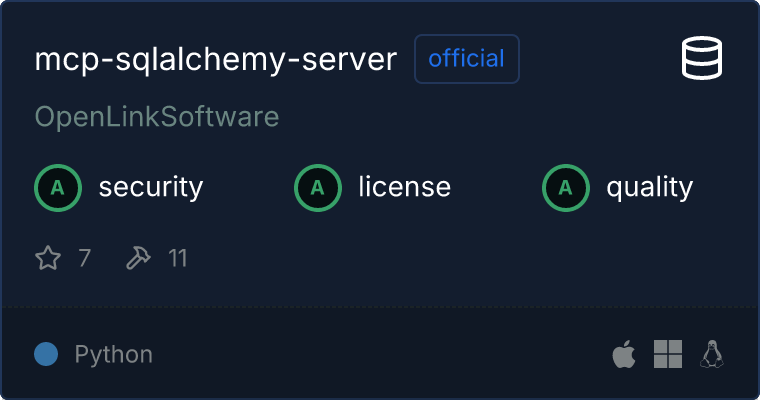Select the security label text
Screen dimensions: 760x400
tap(150, 187)
